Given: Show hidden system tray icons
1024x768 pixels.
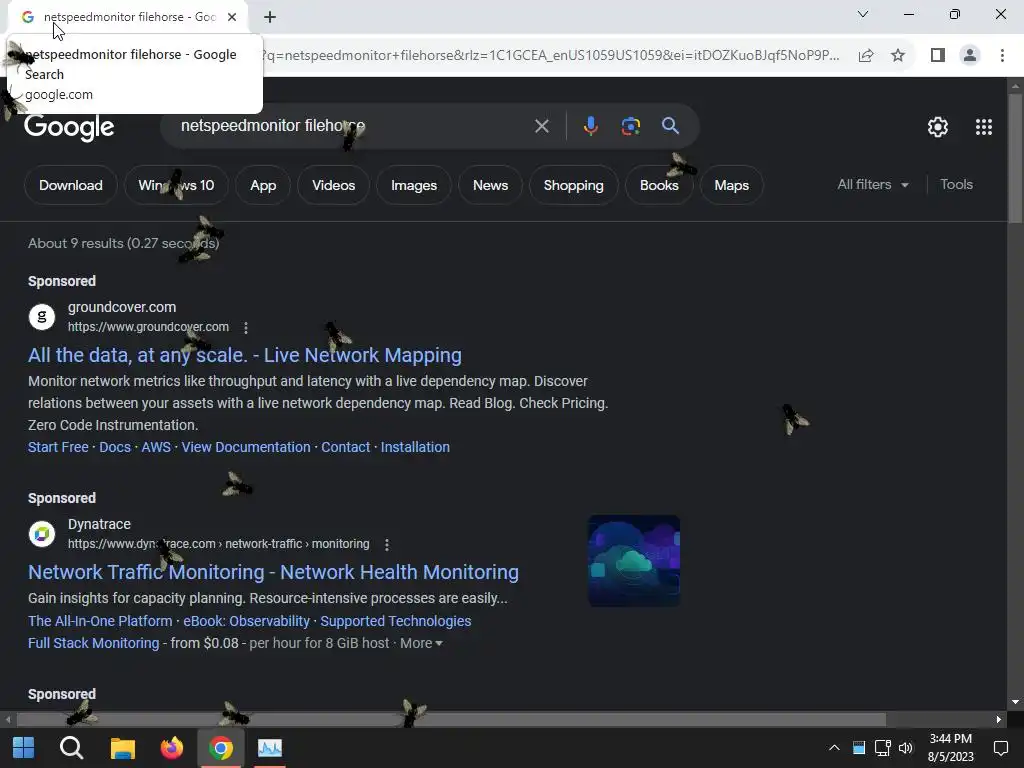Looking at the screenshot, I should (x=834, y=748).
